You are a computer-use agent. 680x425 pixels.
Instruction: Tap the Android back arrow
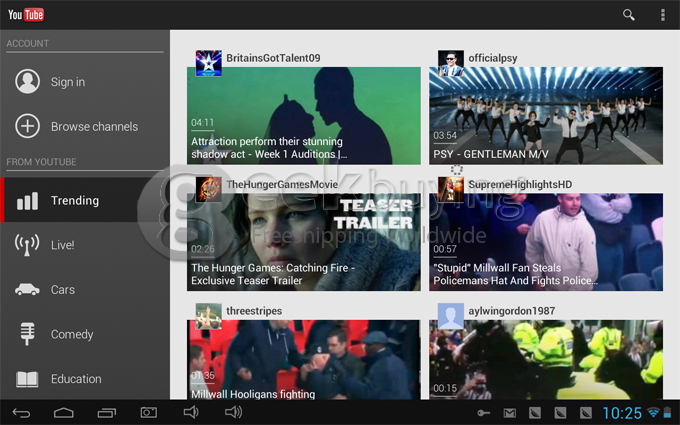point(21,413)
